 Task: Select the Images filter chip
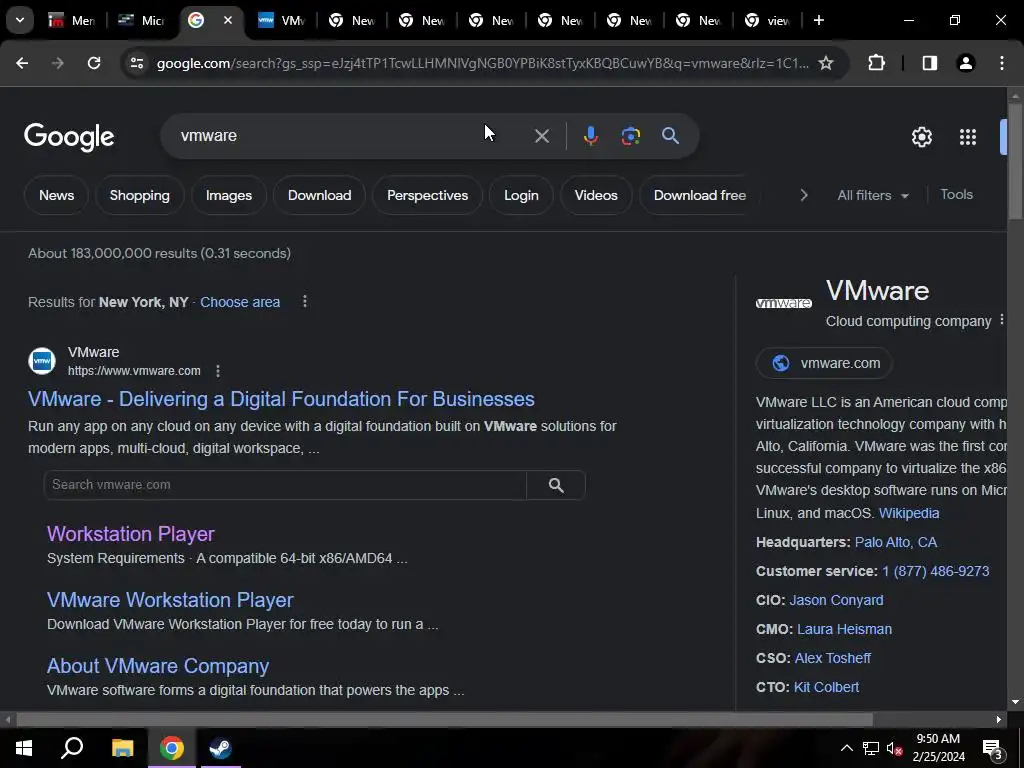(229, 195)
